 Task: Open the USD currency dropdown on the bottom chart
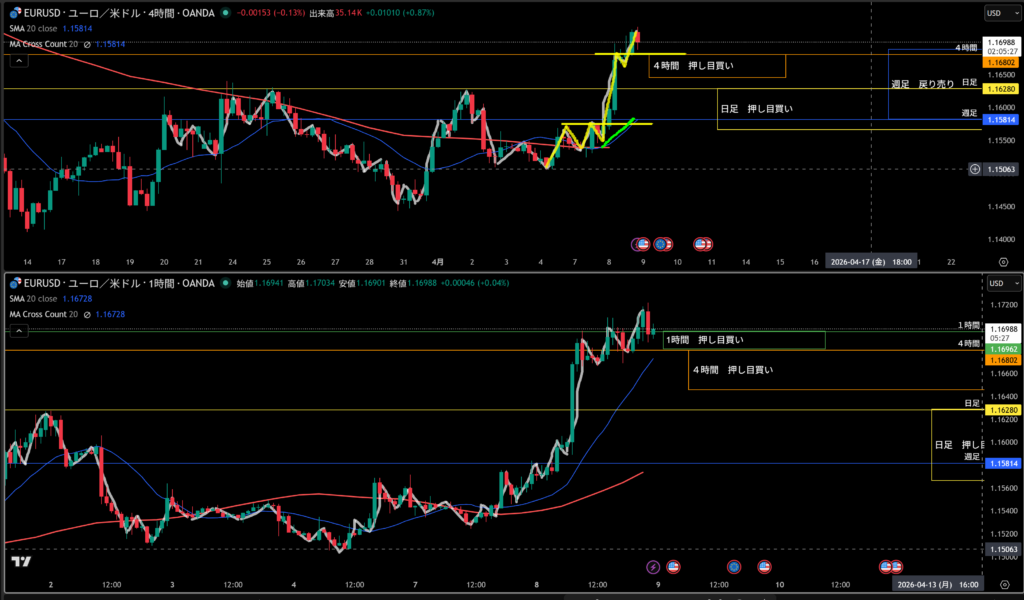(994, 283)
